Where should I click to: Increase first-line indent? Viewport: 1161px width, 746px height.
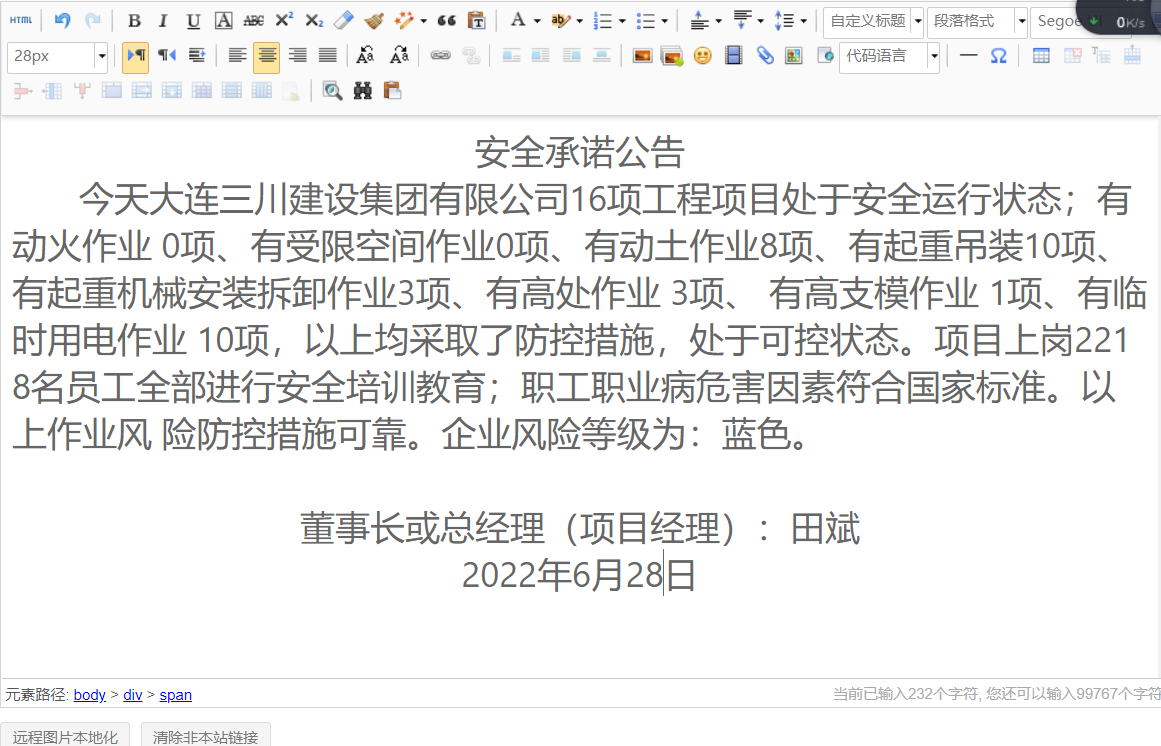pyautogui.click(x=197, y=56)
